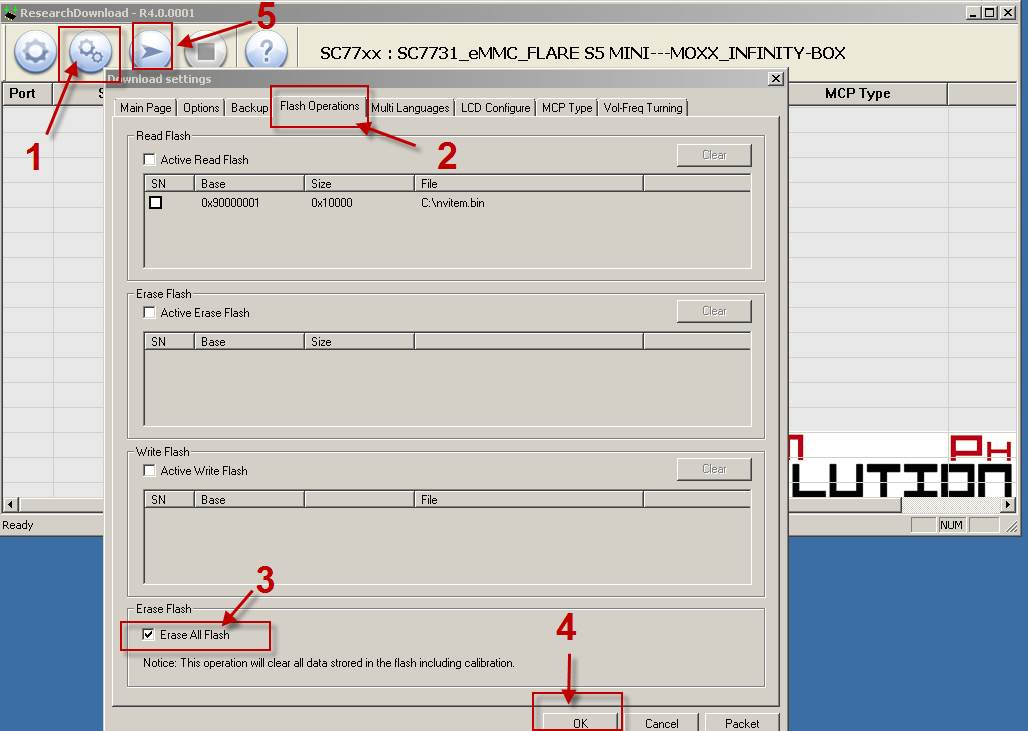Click Size column header in Erase Flash list
This screenshot has width=1028, height=731.
click(x=359, y=342)
